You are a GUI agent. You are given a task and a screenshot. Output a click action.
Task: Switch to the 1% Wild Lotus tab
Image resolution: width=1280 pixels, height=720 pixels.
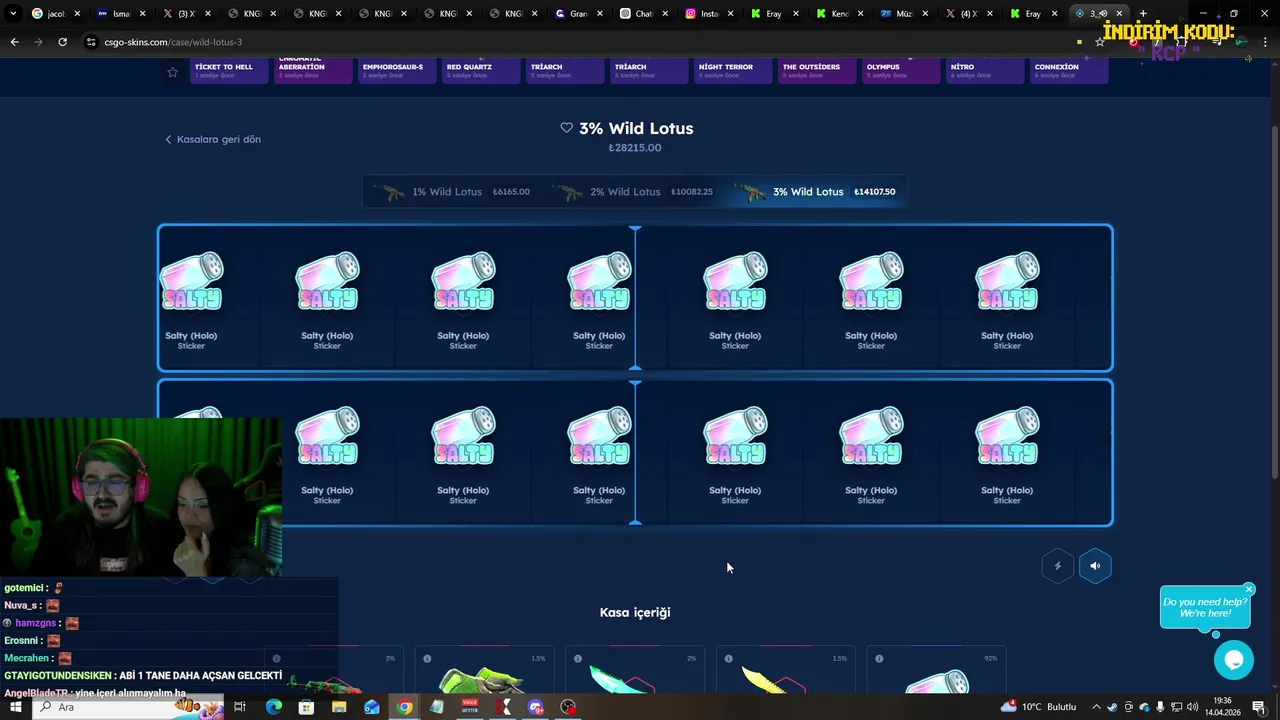tap(451, 192)
